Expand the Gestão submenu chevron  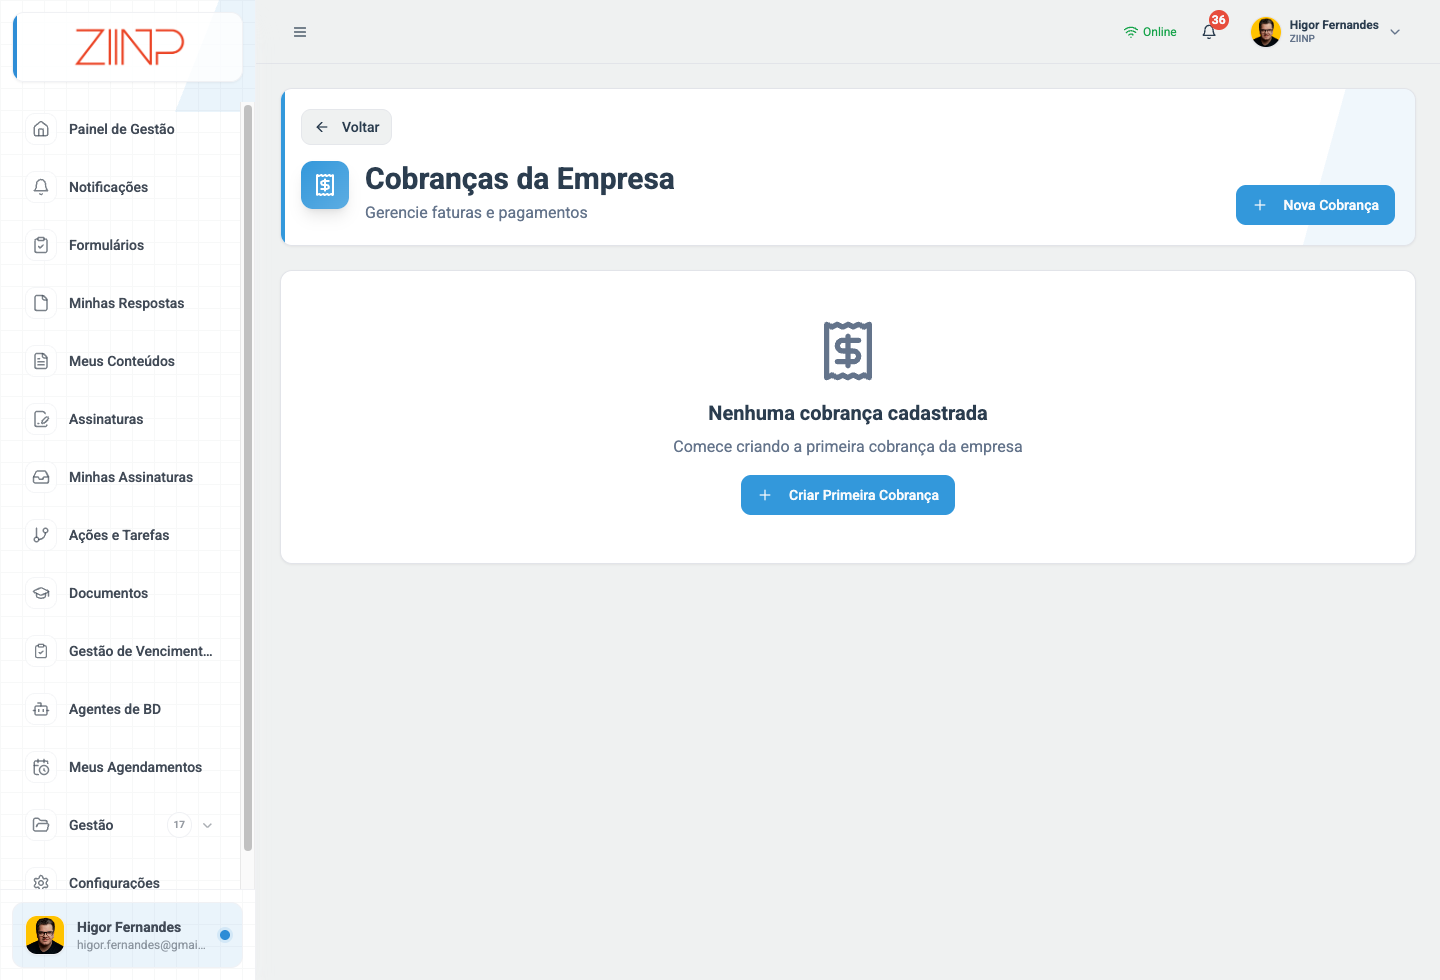click(207, 825)
